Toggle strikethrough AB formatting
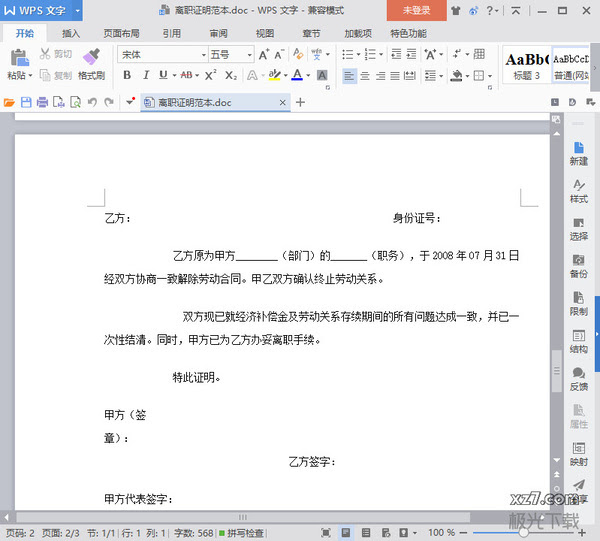 (186, 75)
